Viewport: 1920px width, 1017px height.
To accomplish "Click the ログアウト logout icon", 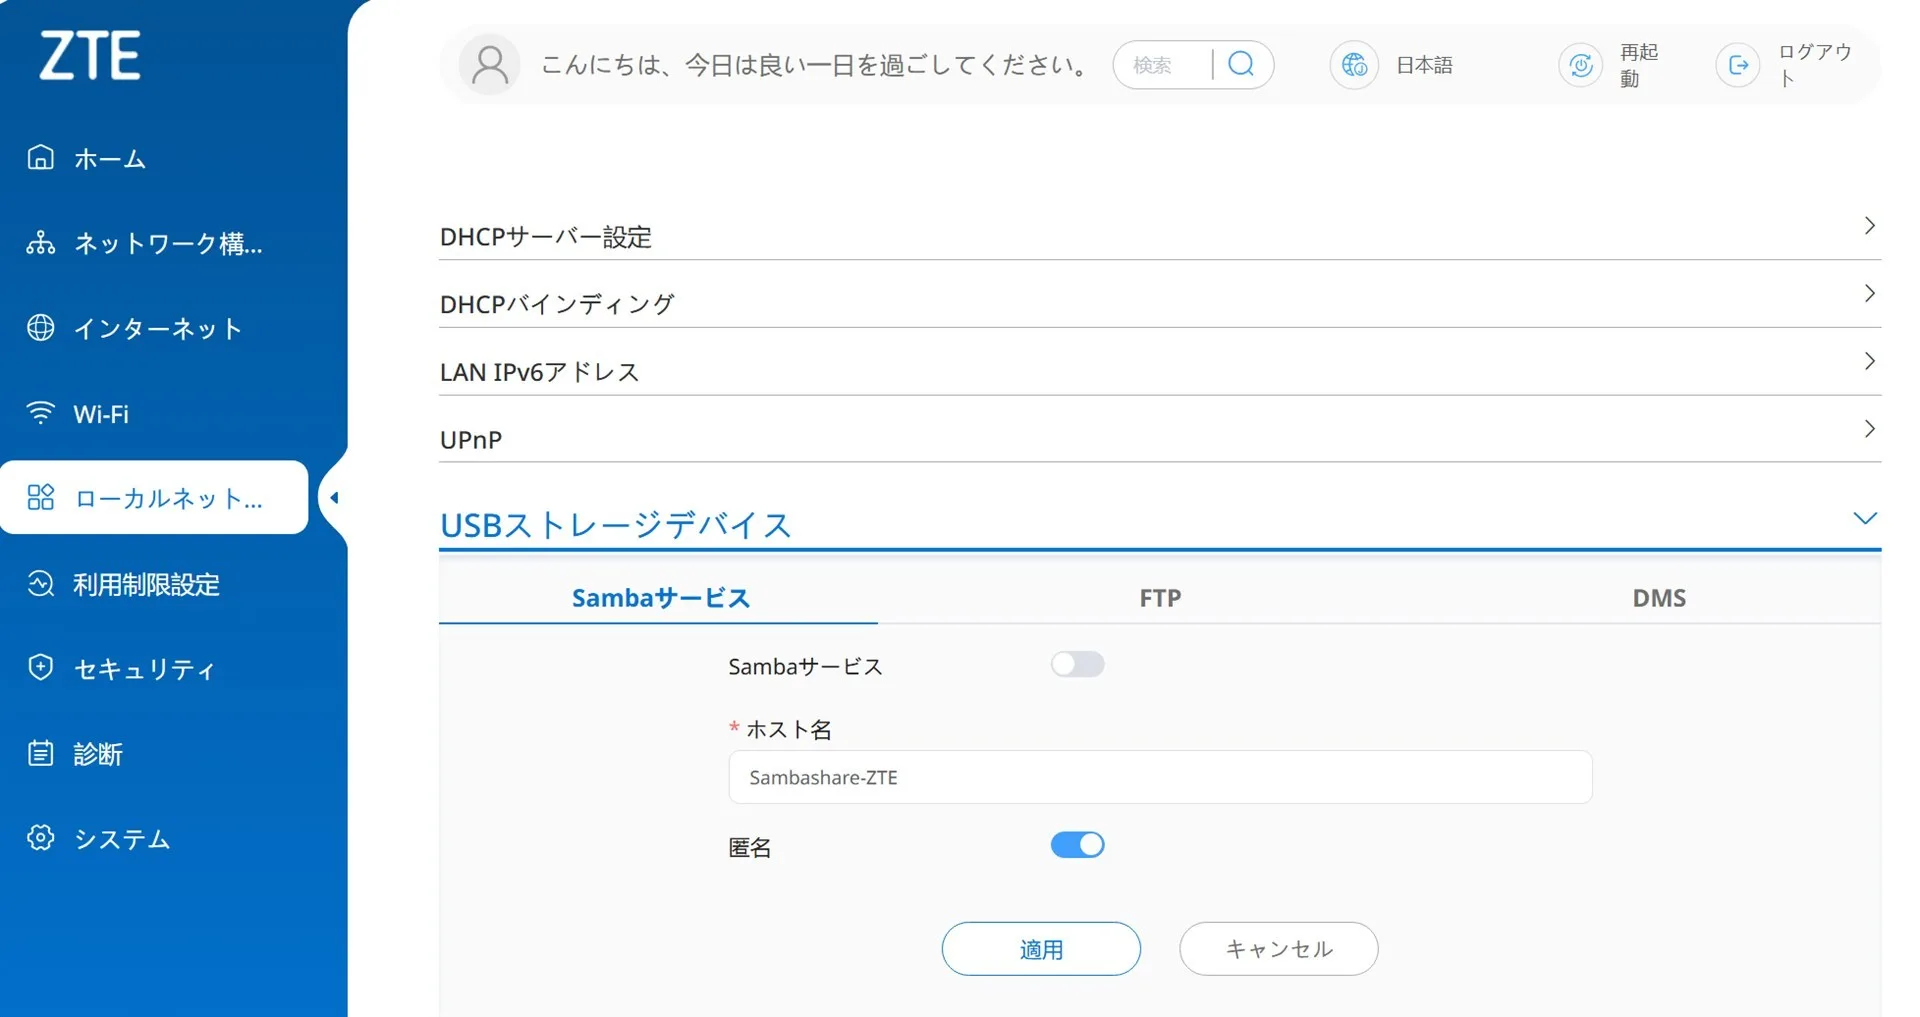I will point(1738,66).
